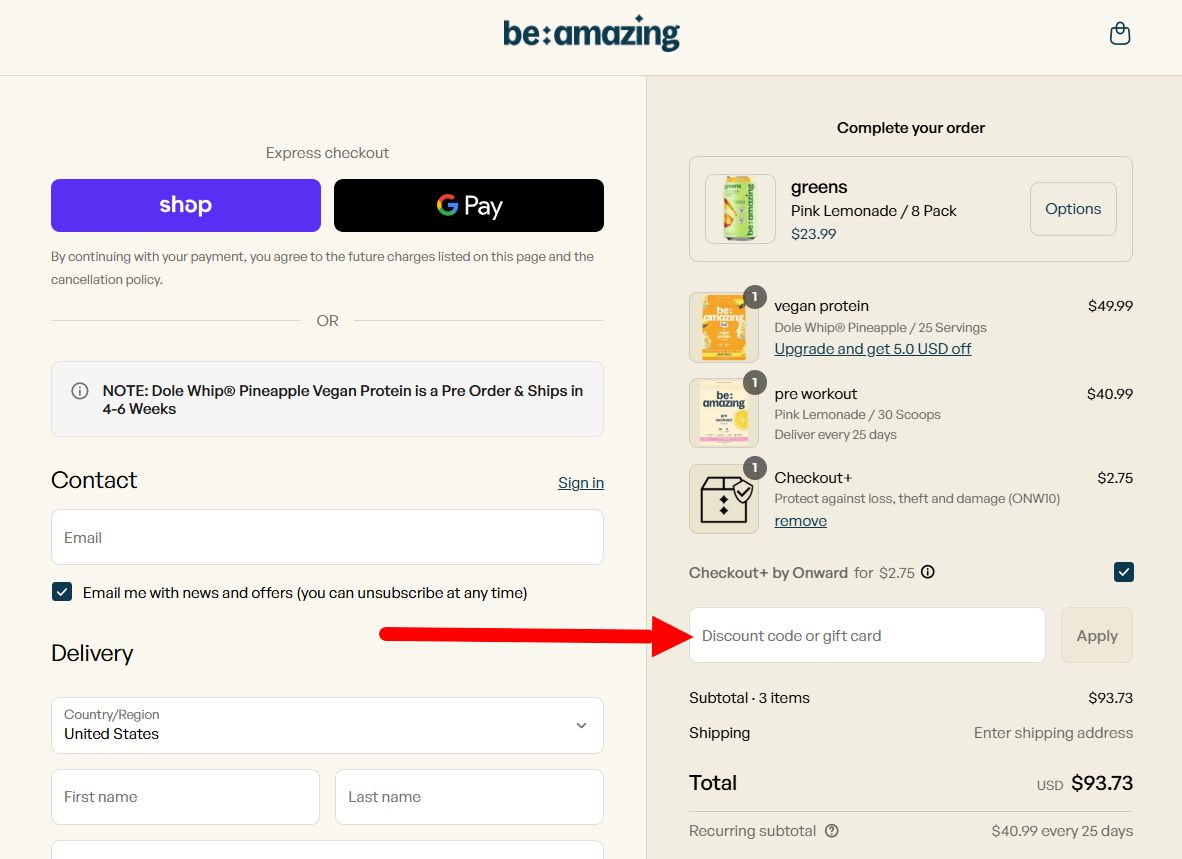The width and height of the screenshot is (1182, 859).
Task: Toggle the Checkout+ by Onward checkbox
Action: pos(1124,572)
